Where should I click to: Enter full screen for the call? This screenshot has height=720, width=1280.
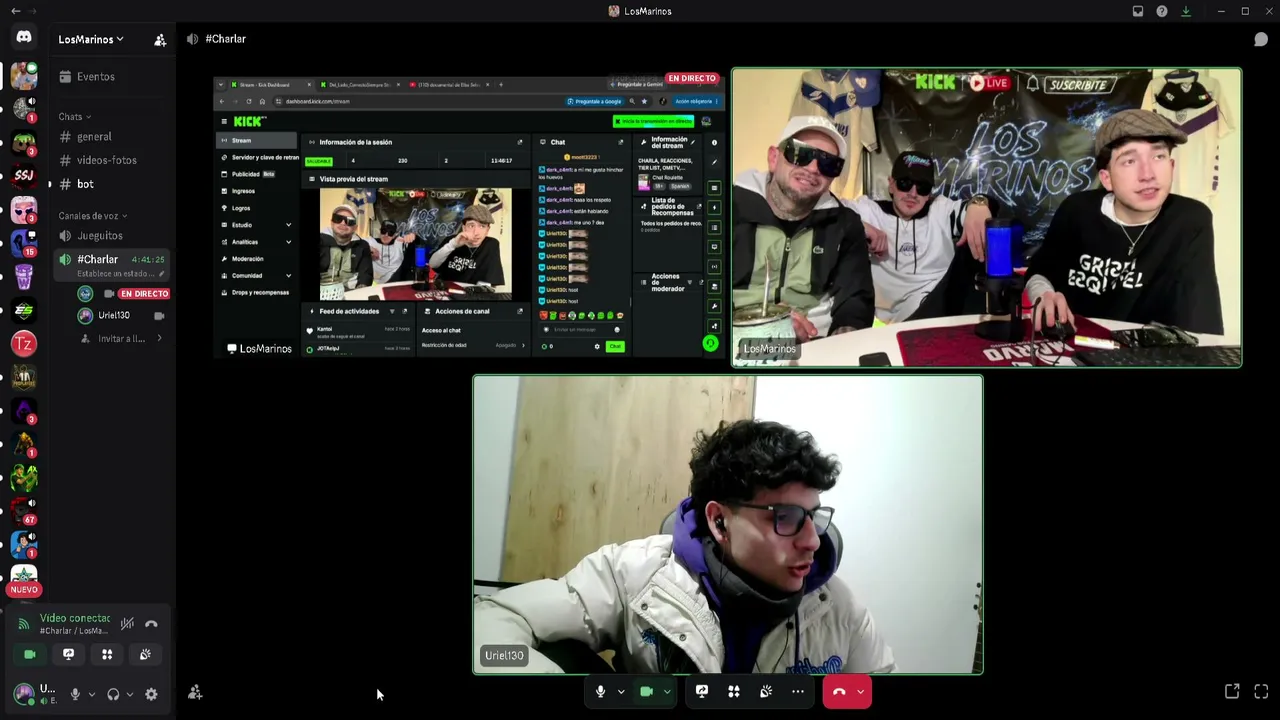click(1261, 691)
